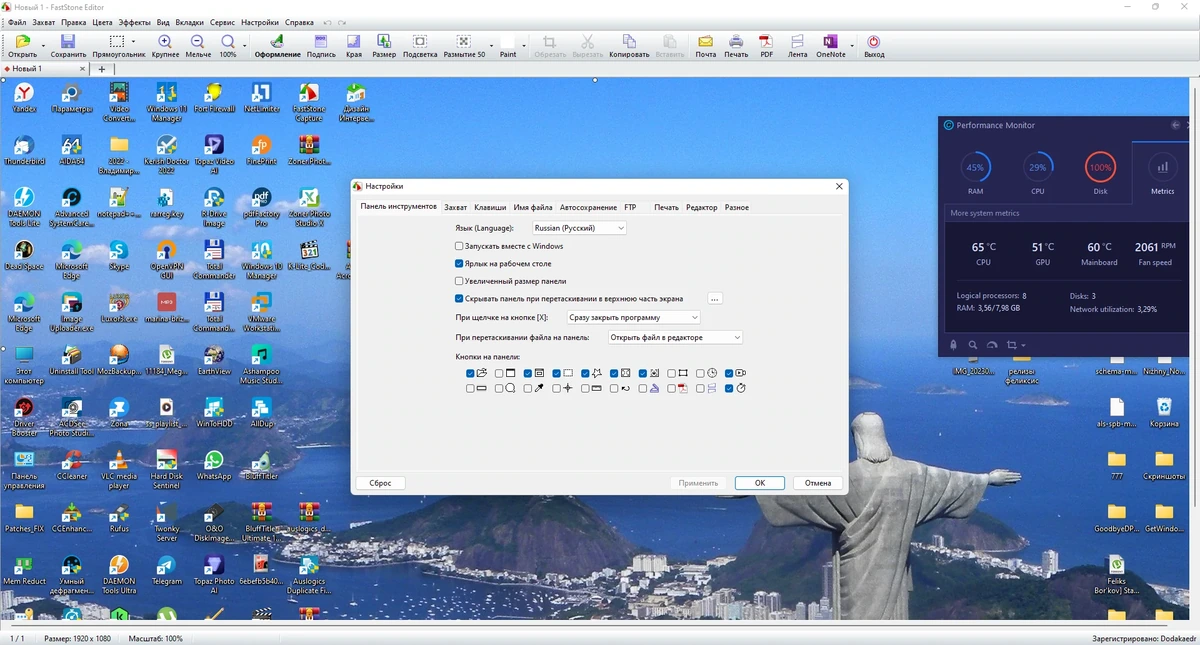The image size is (1200, 645).
Task: Expand the При щелчке на кнопке [X] dropdown
Action: coord(633,317)
